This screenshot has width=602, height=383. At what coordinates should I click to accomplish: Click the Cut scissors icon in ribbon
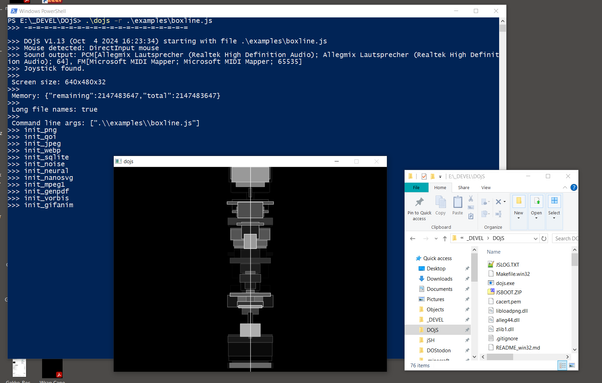[x=471, y=199]
